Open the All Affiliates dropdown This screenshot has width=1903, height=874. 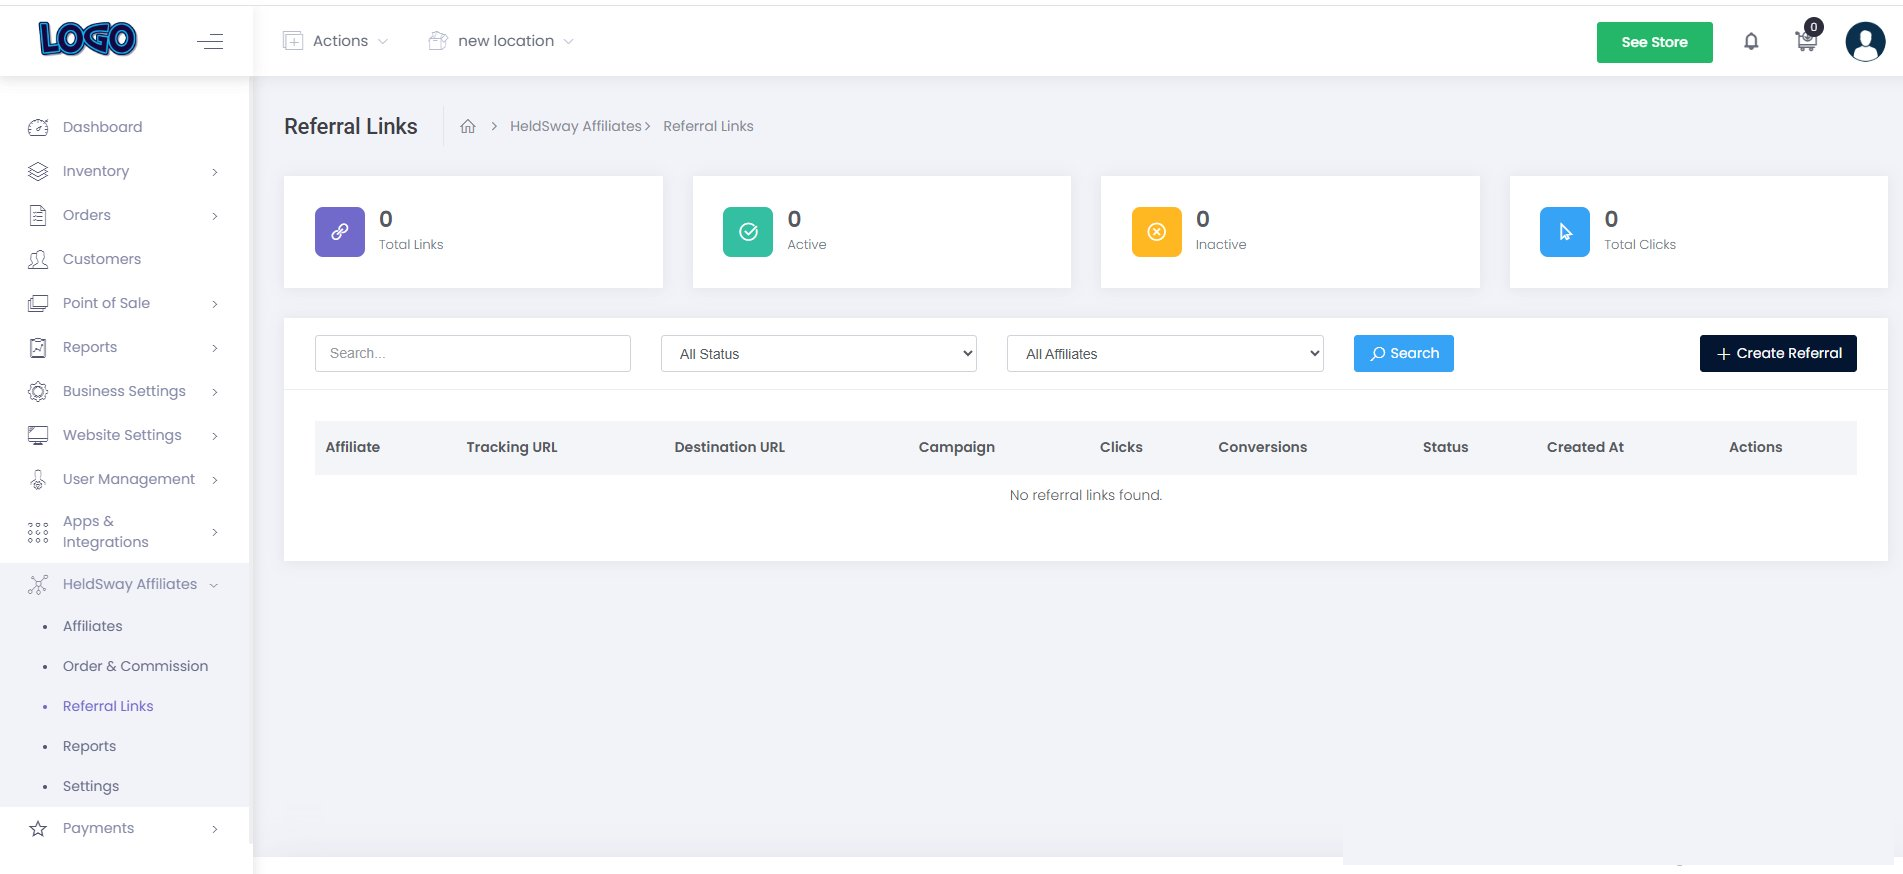pos(1165,354)
